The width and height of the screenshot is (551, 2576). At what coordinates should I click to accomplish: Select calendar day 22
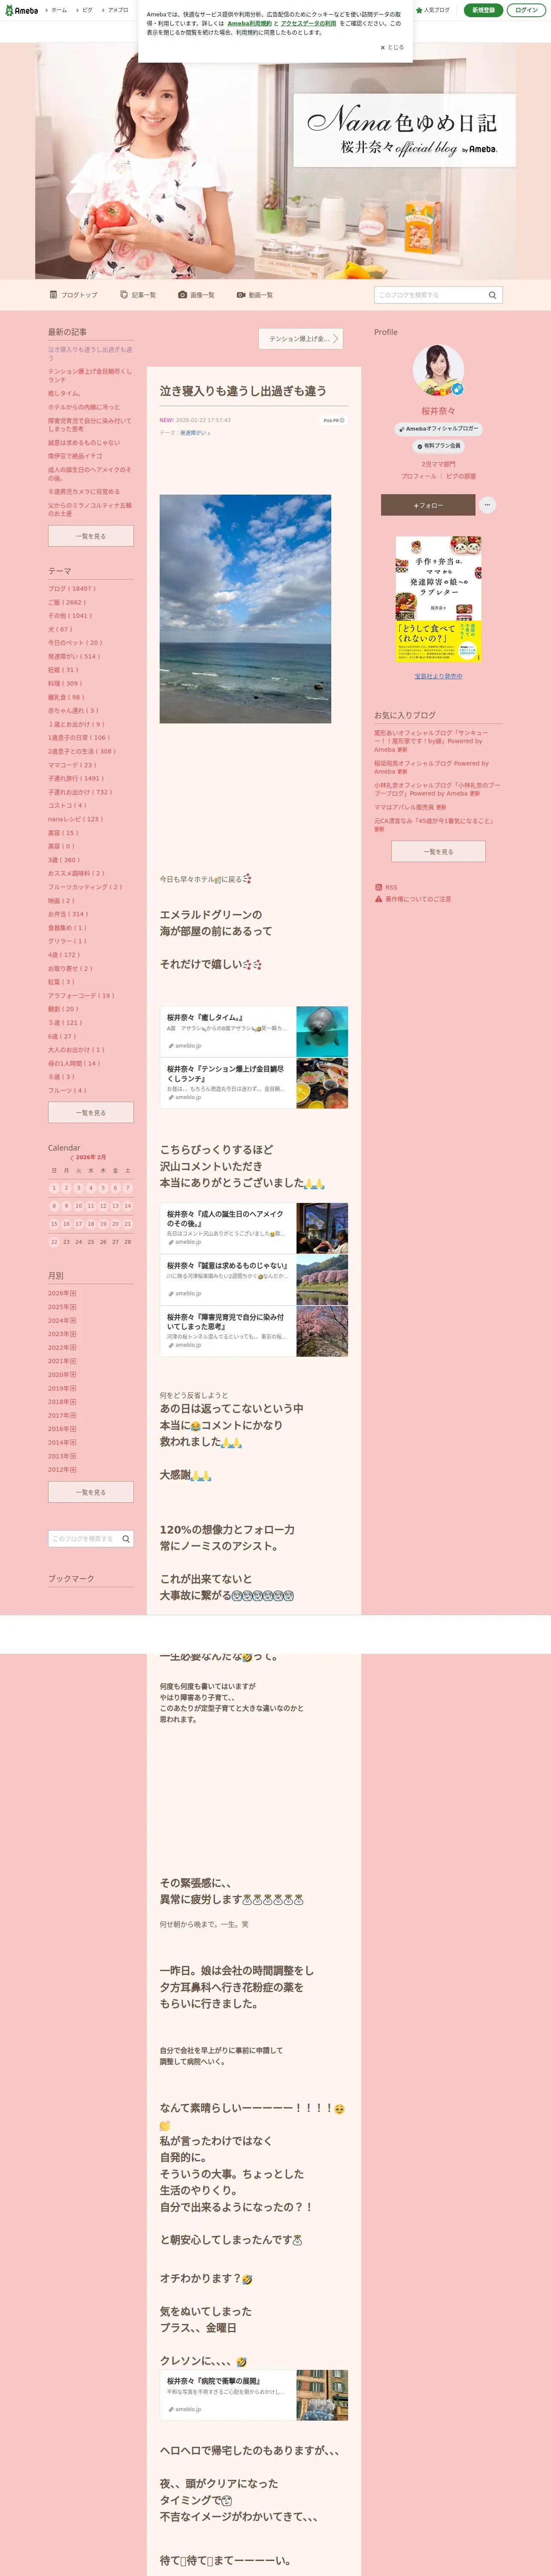click(54, 1242)
